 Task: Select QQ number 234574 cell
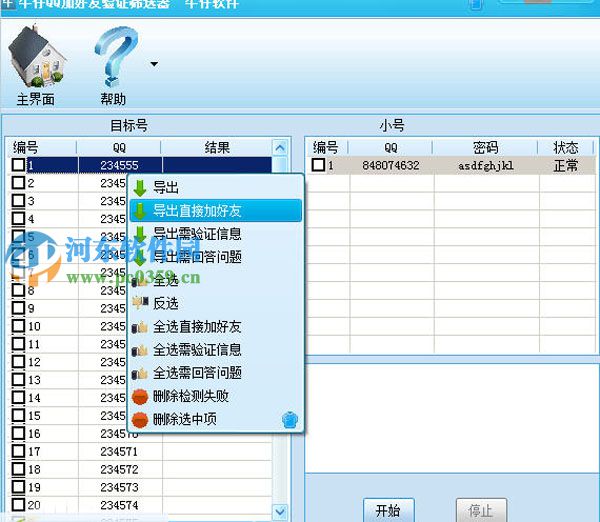[120, 505]
